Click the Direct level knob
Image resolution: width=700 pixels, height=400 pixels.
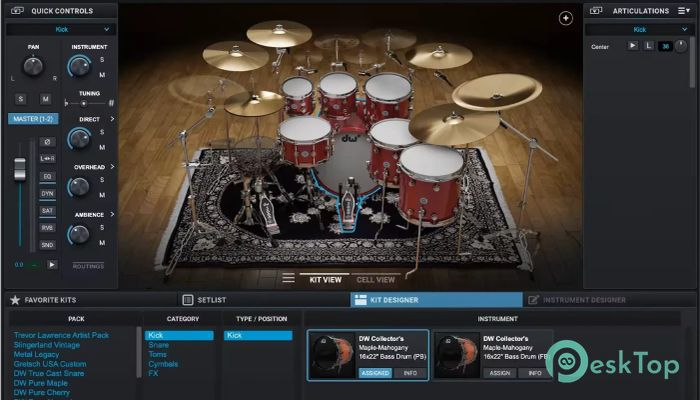click(79, 139)
